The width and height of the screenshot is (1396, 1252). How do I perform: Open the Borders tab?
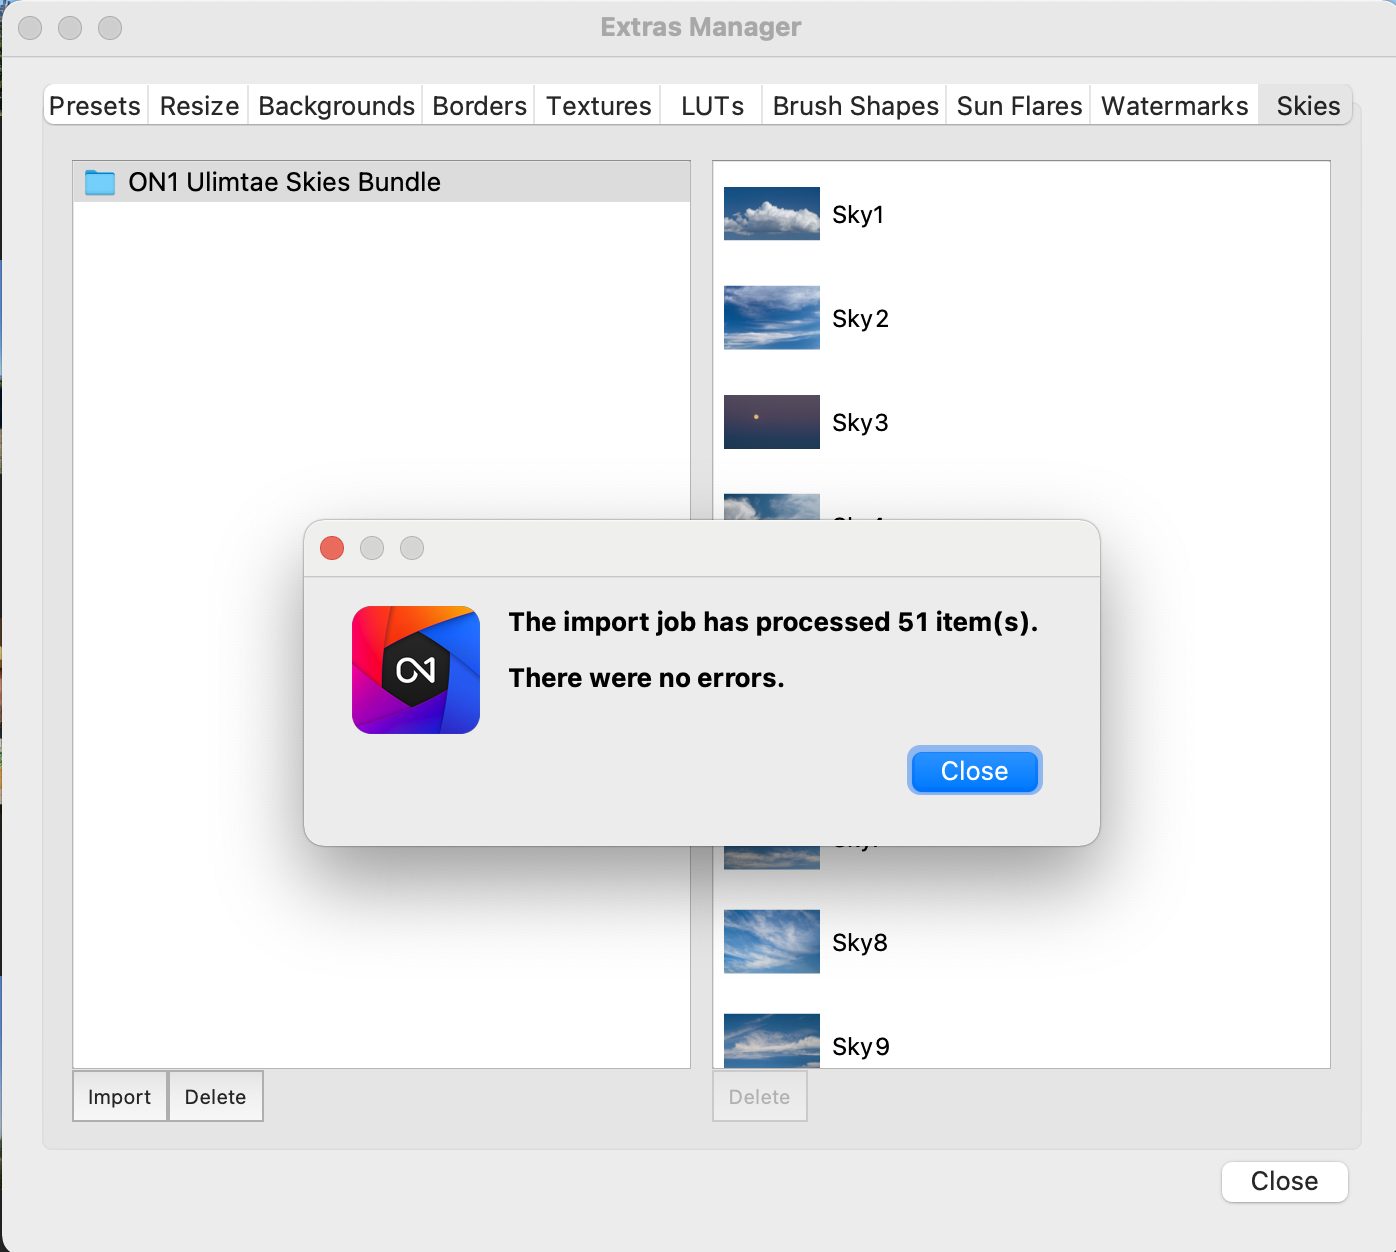(479, 106)
